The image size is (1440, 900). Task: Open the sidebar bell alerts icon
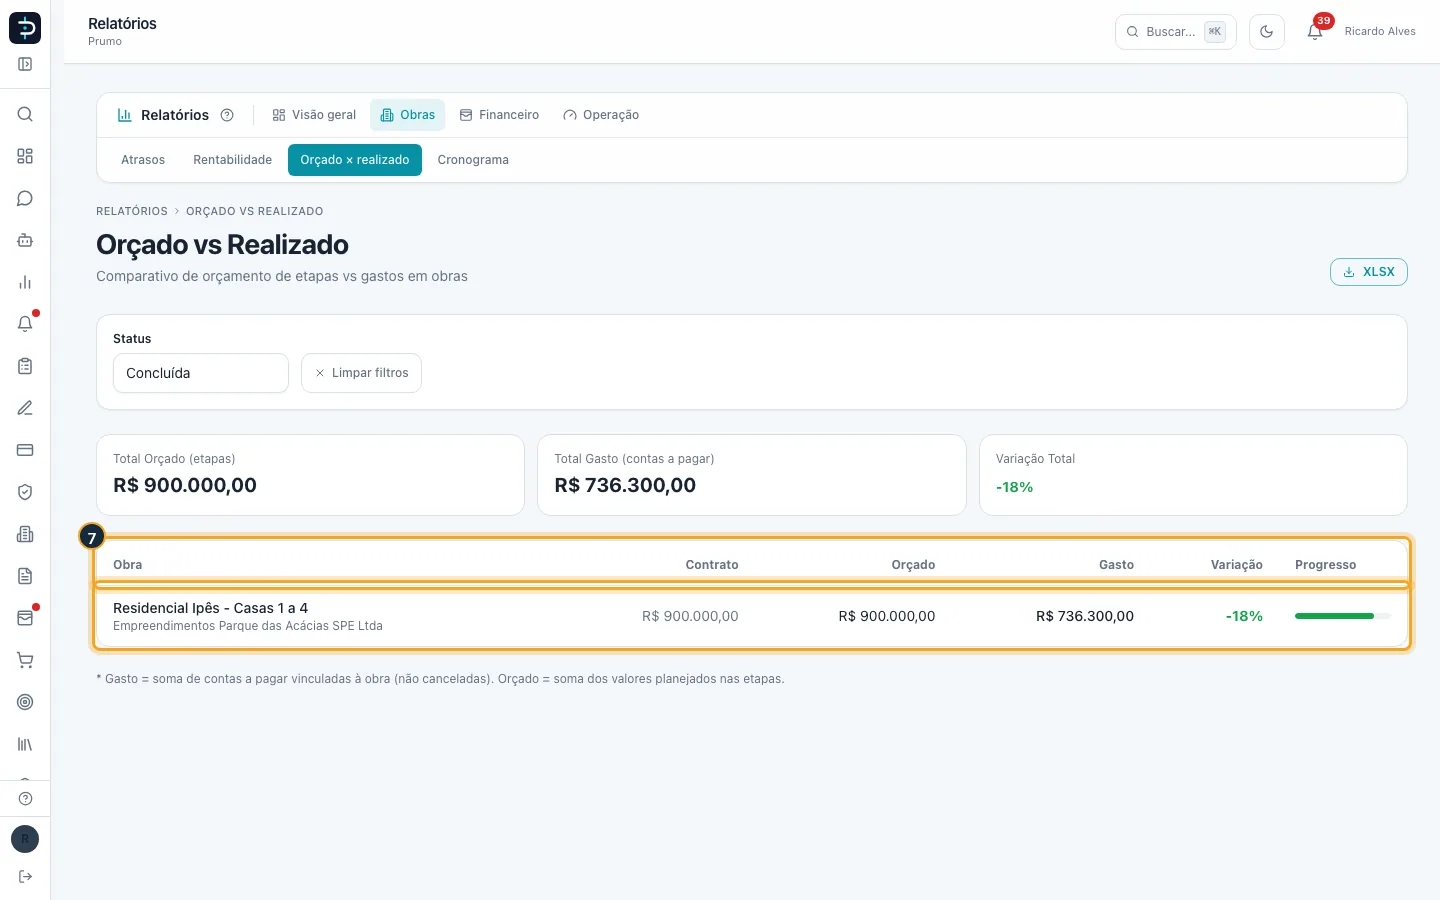pos(25,324)
